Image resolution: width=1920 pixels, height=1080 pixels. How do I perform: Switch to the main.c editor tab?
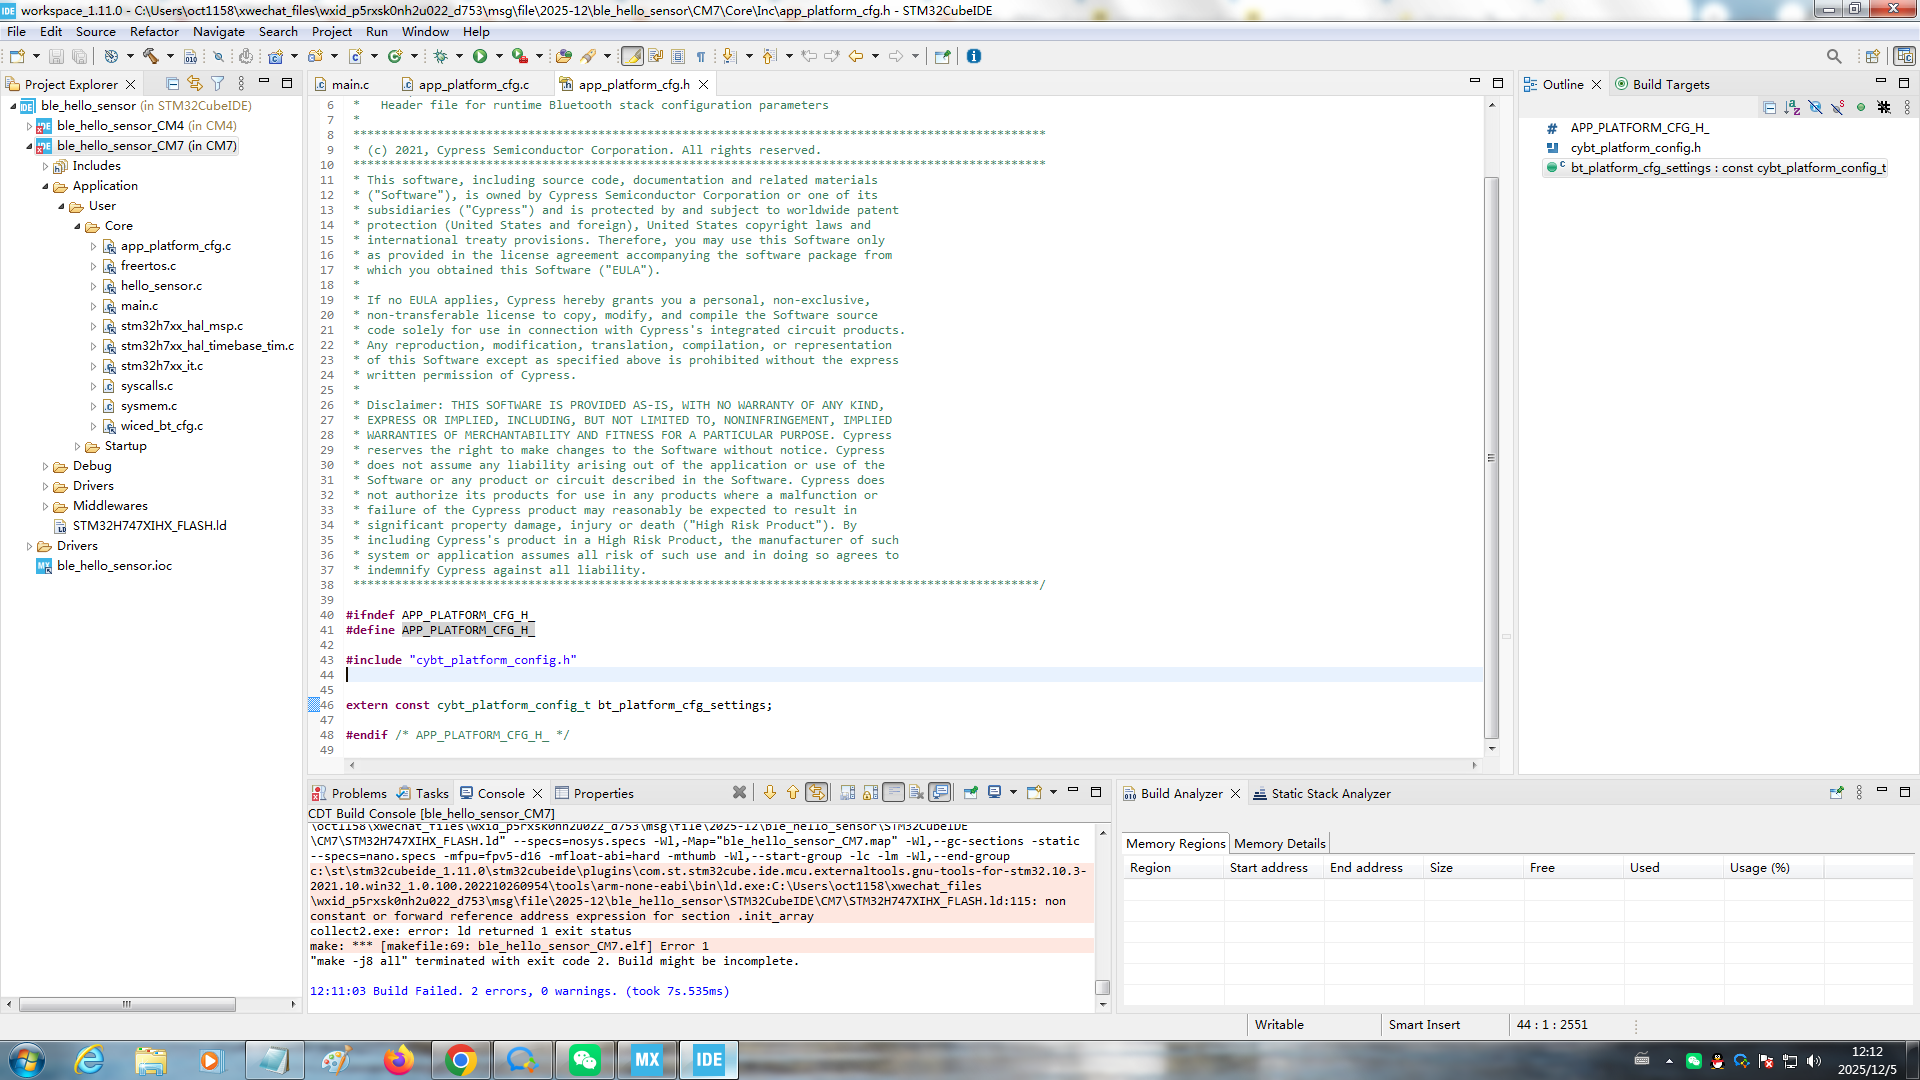tap(350, 85)
